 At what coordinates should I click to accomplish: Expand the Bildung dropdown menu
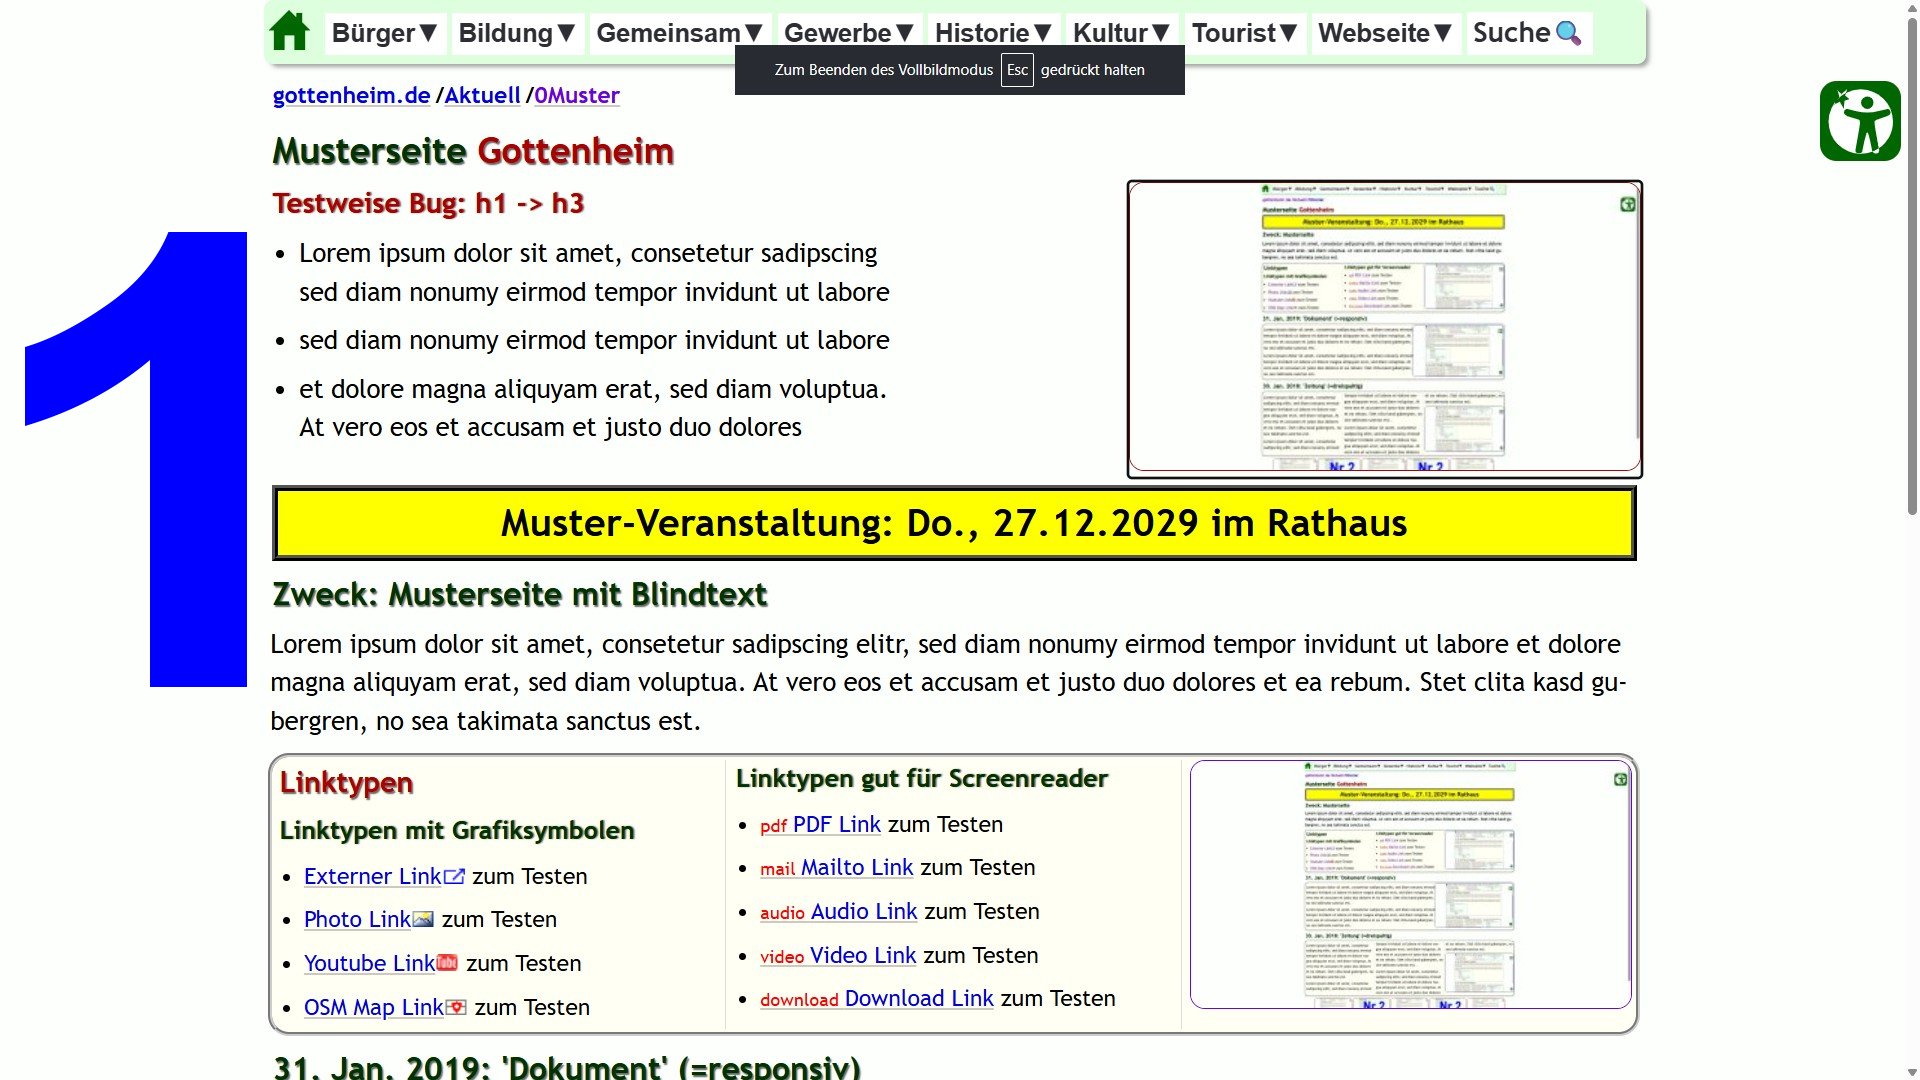tap(517, 33)
